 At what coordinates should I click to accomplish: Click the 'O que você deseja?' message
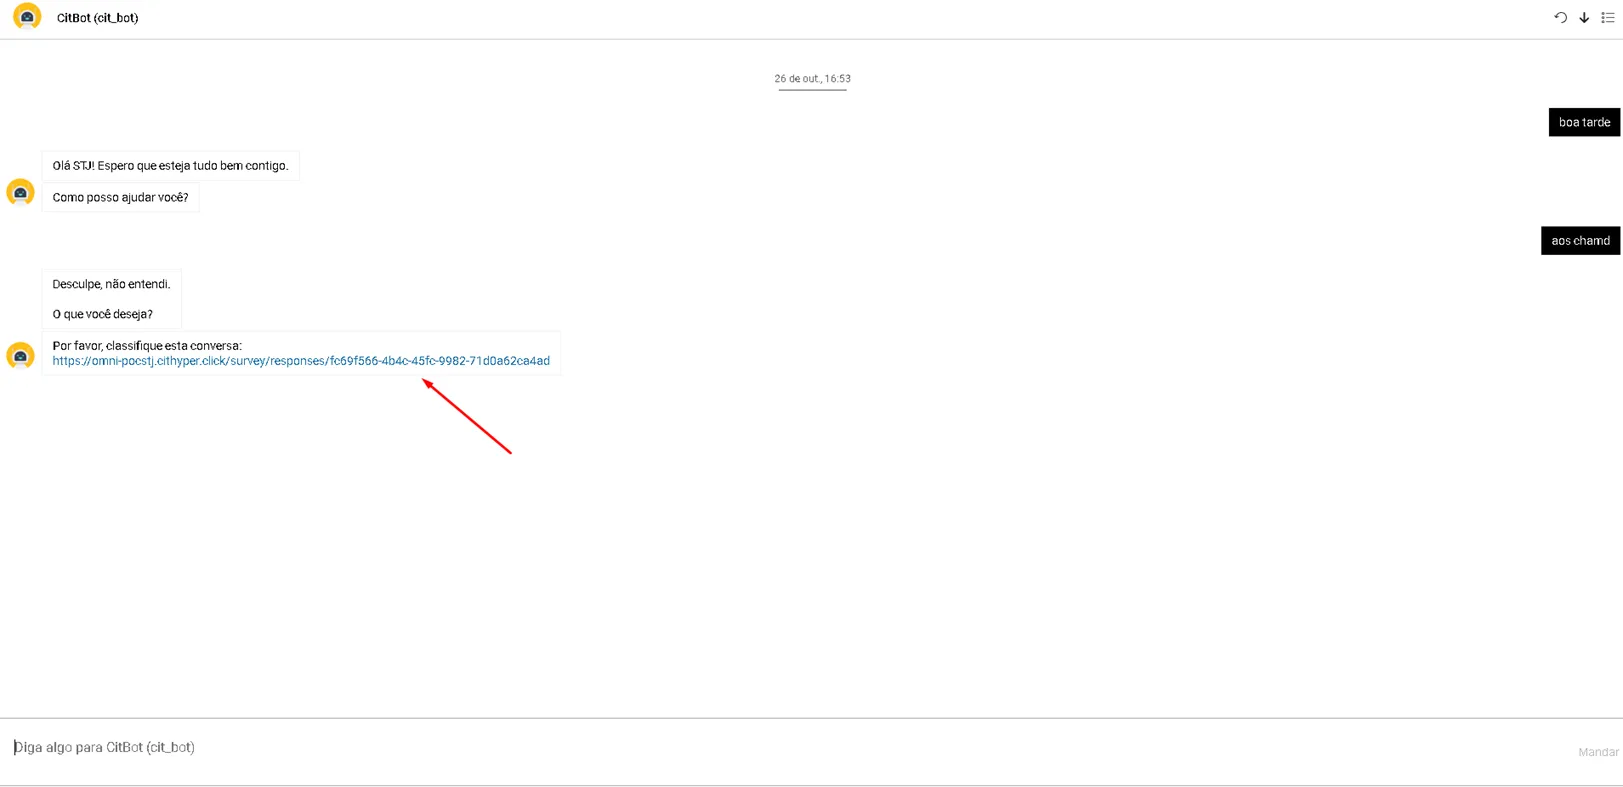tap(103, 314)
